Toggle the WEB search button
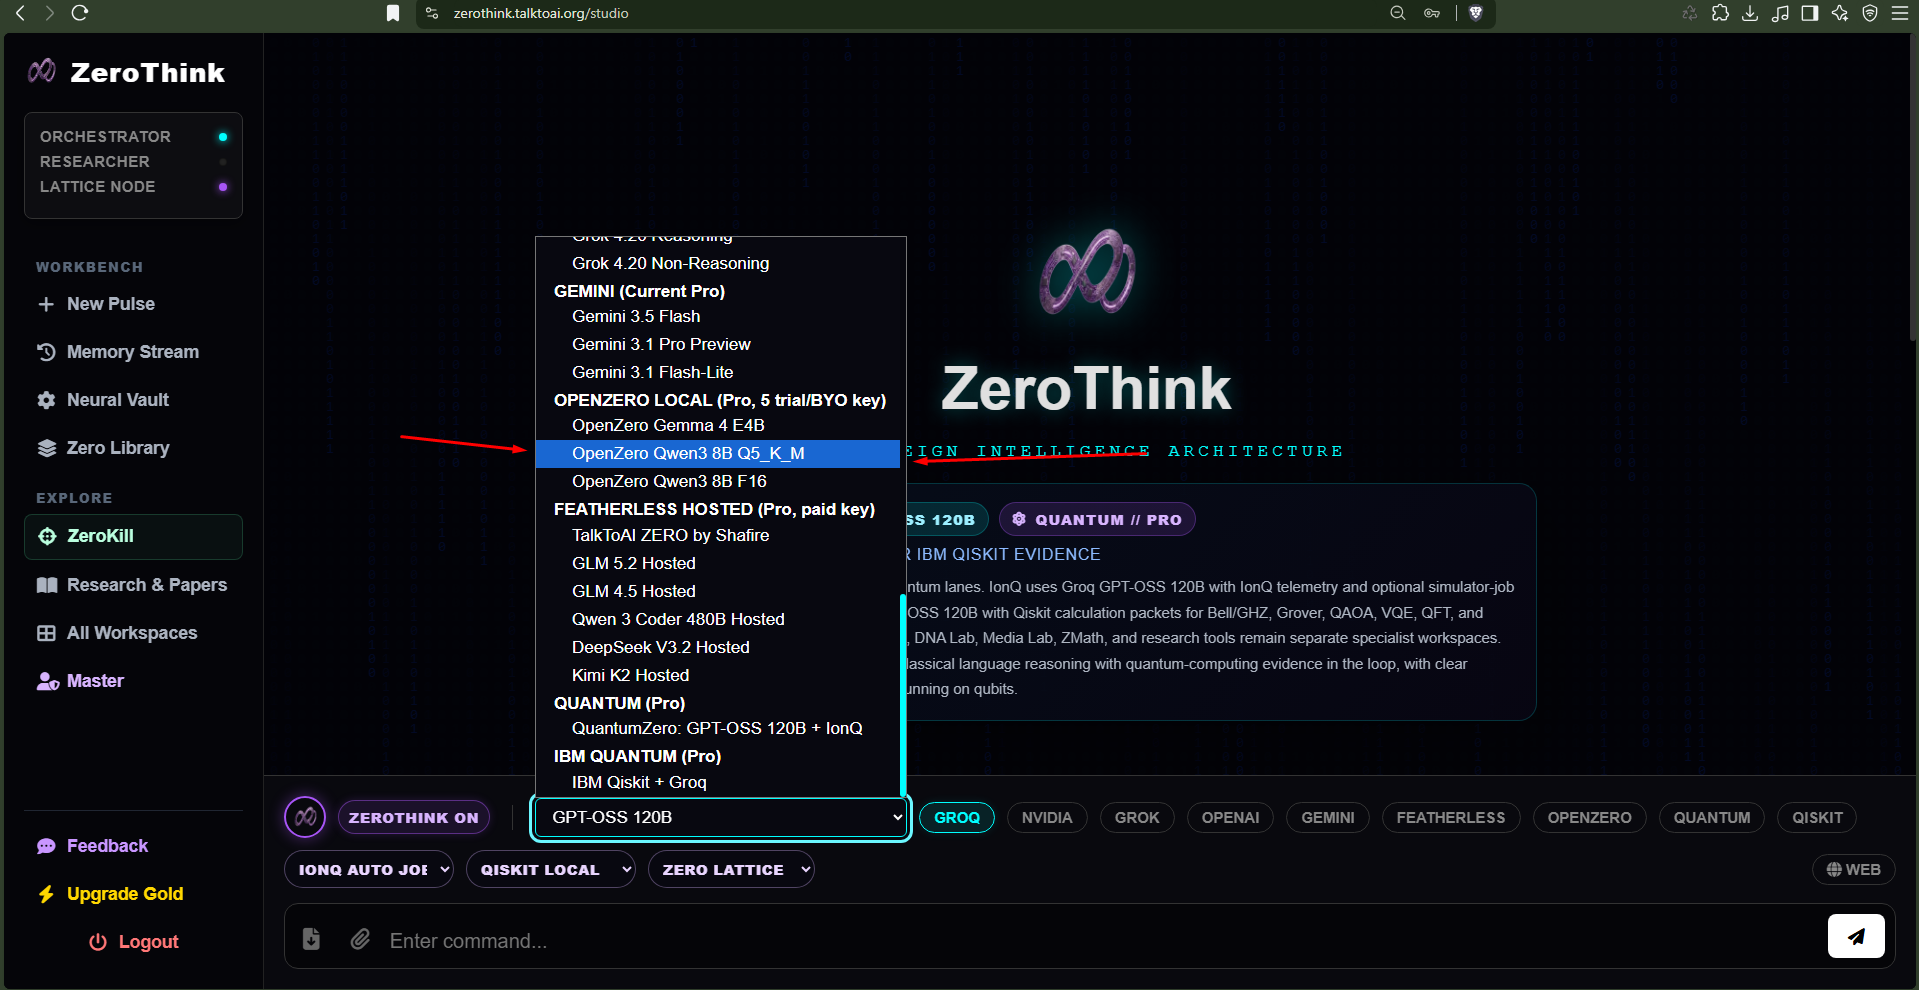Screen dimensions: 1919x990 coord(1853,869)
